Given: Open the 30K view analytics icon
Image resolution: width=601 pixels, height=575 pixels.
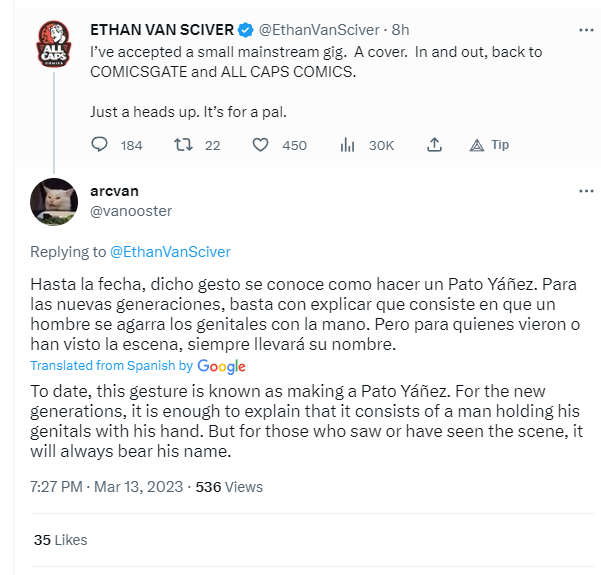Looking at the screenshot, I should tap(347, 145).
